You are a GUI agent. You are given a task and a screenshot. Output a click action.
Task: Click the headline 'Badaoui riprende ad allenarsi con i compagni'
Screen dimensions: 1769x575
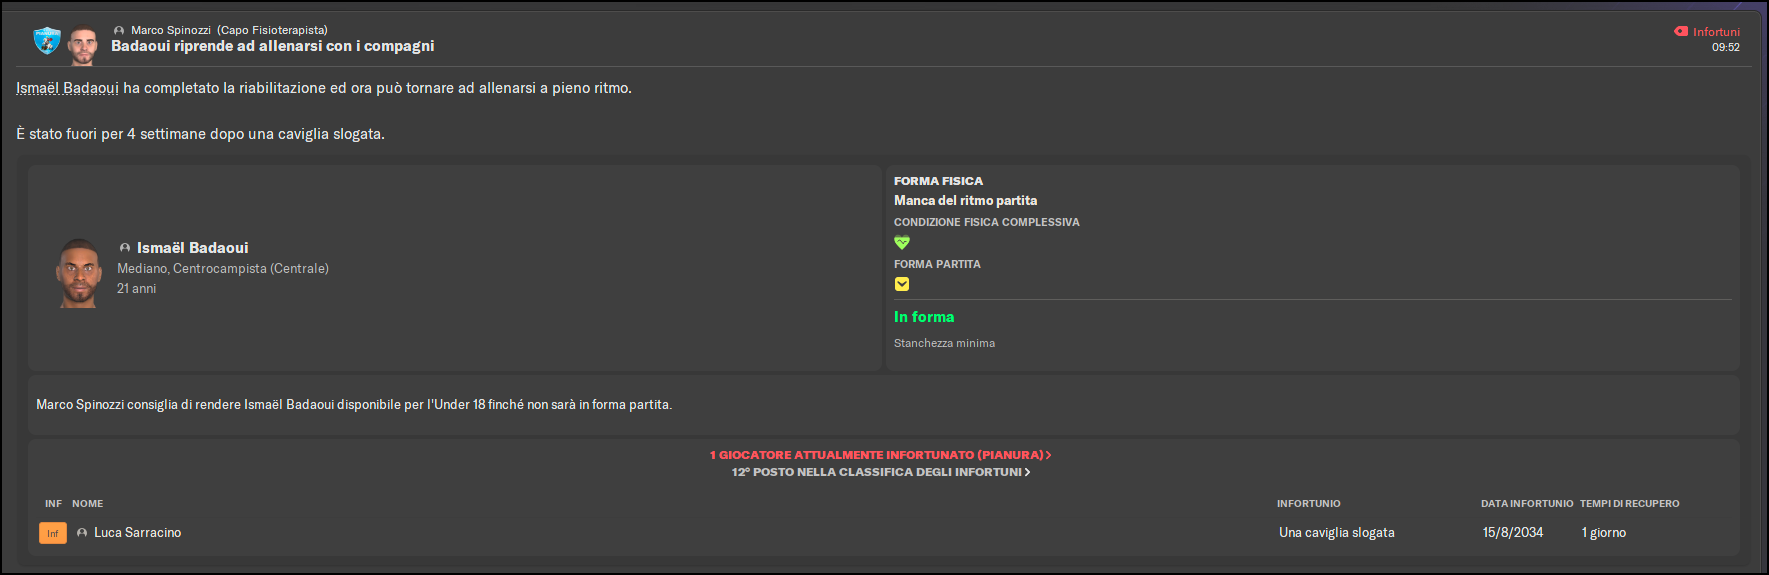pos(272,46)
